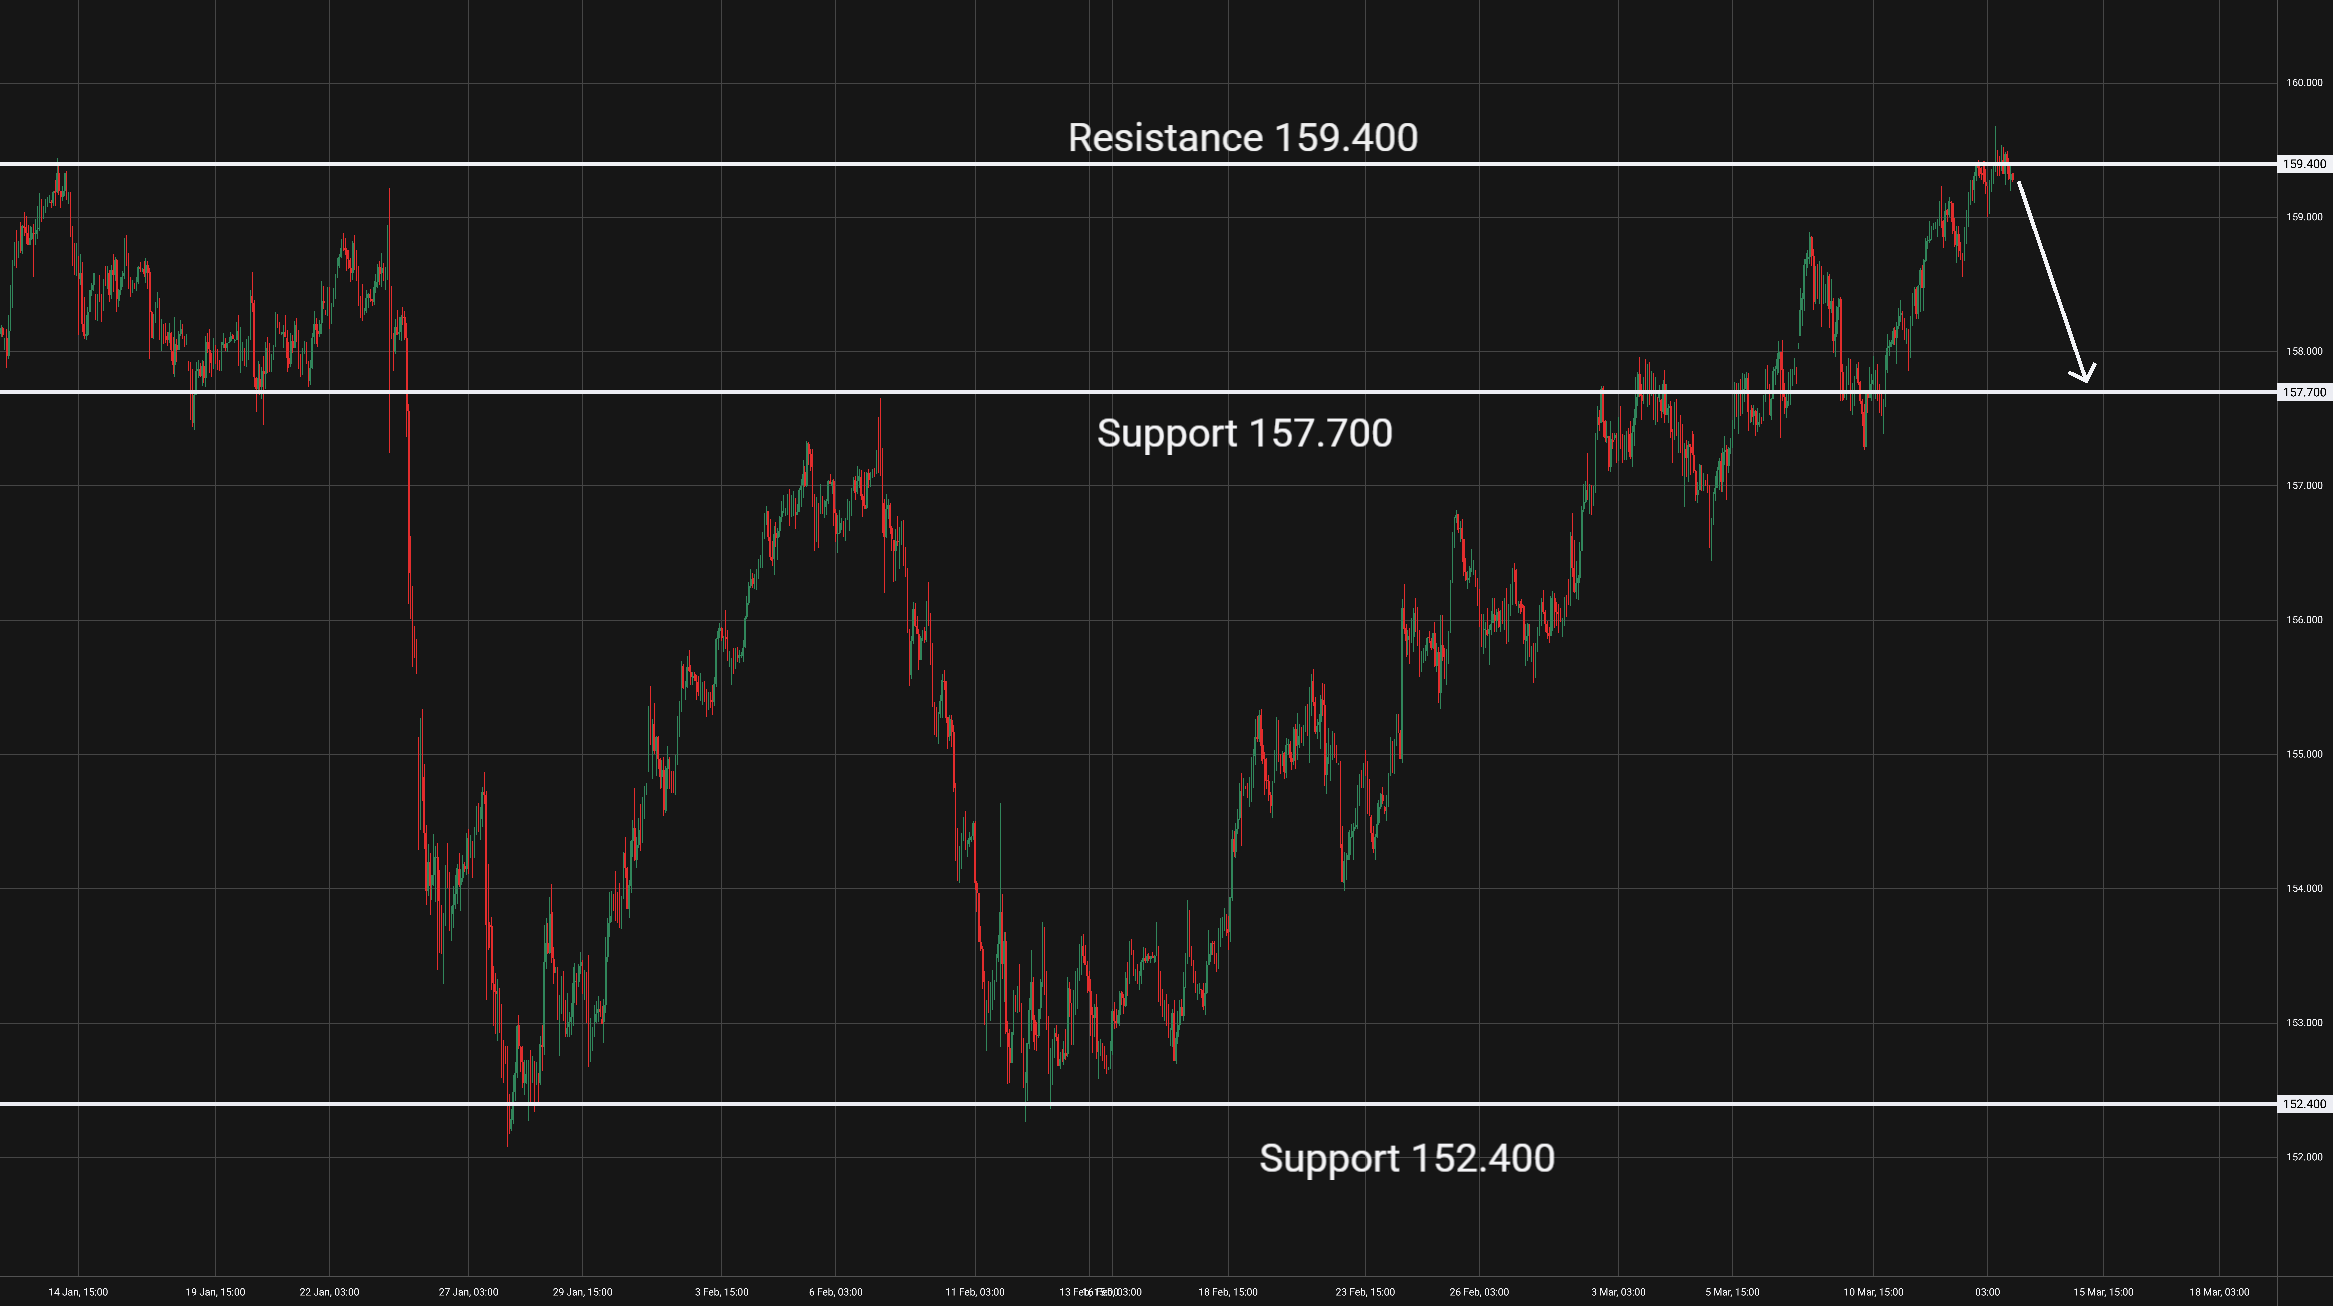
Task: Click the 152.000 price scale label
Action: pos(2304,1157)
